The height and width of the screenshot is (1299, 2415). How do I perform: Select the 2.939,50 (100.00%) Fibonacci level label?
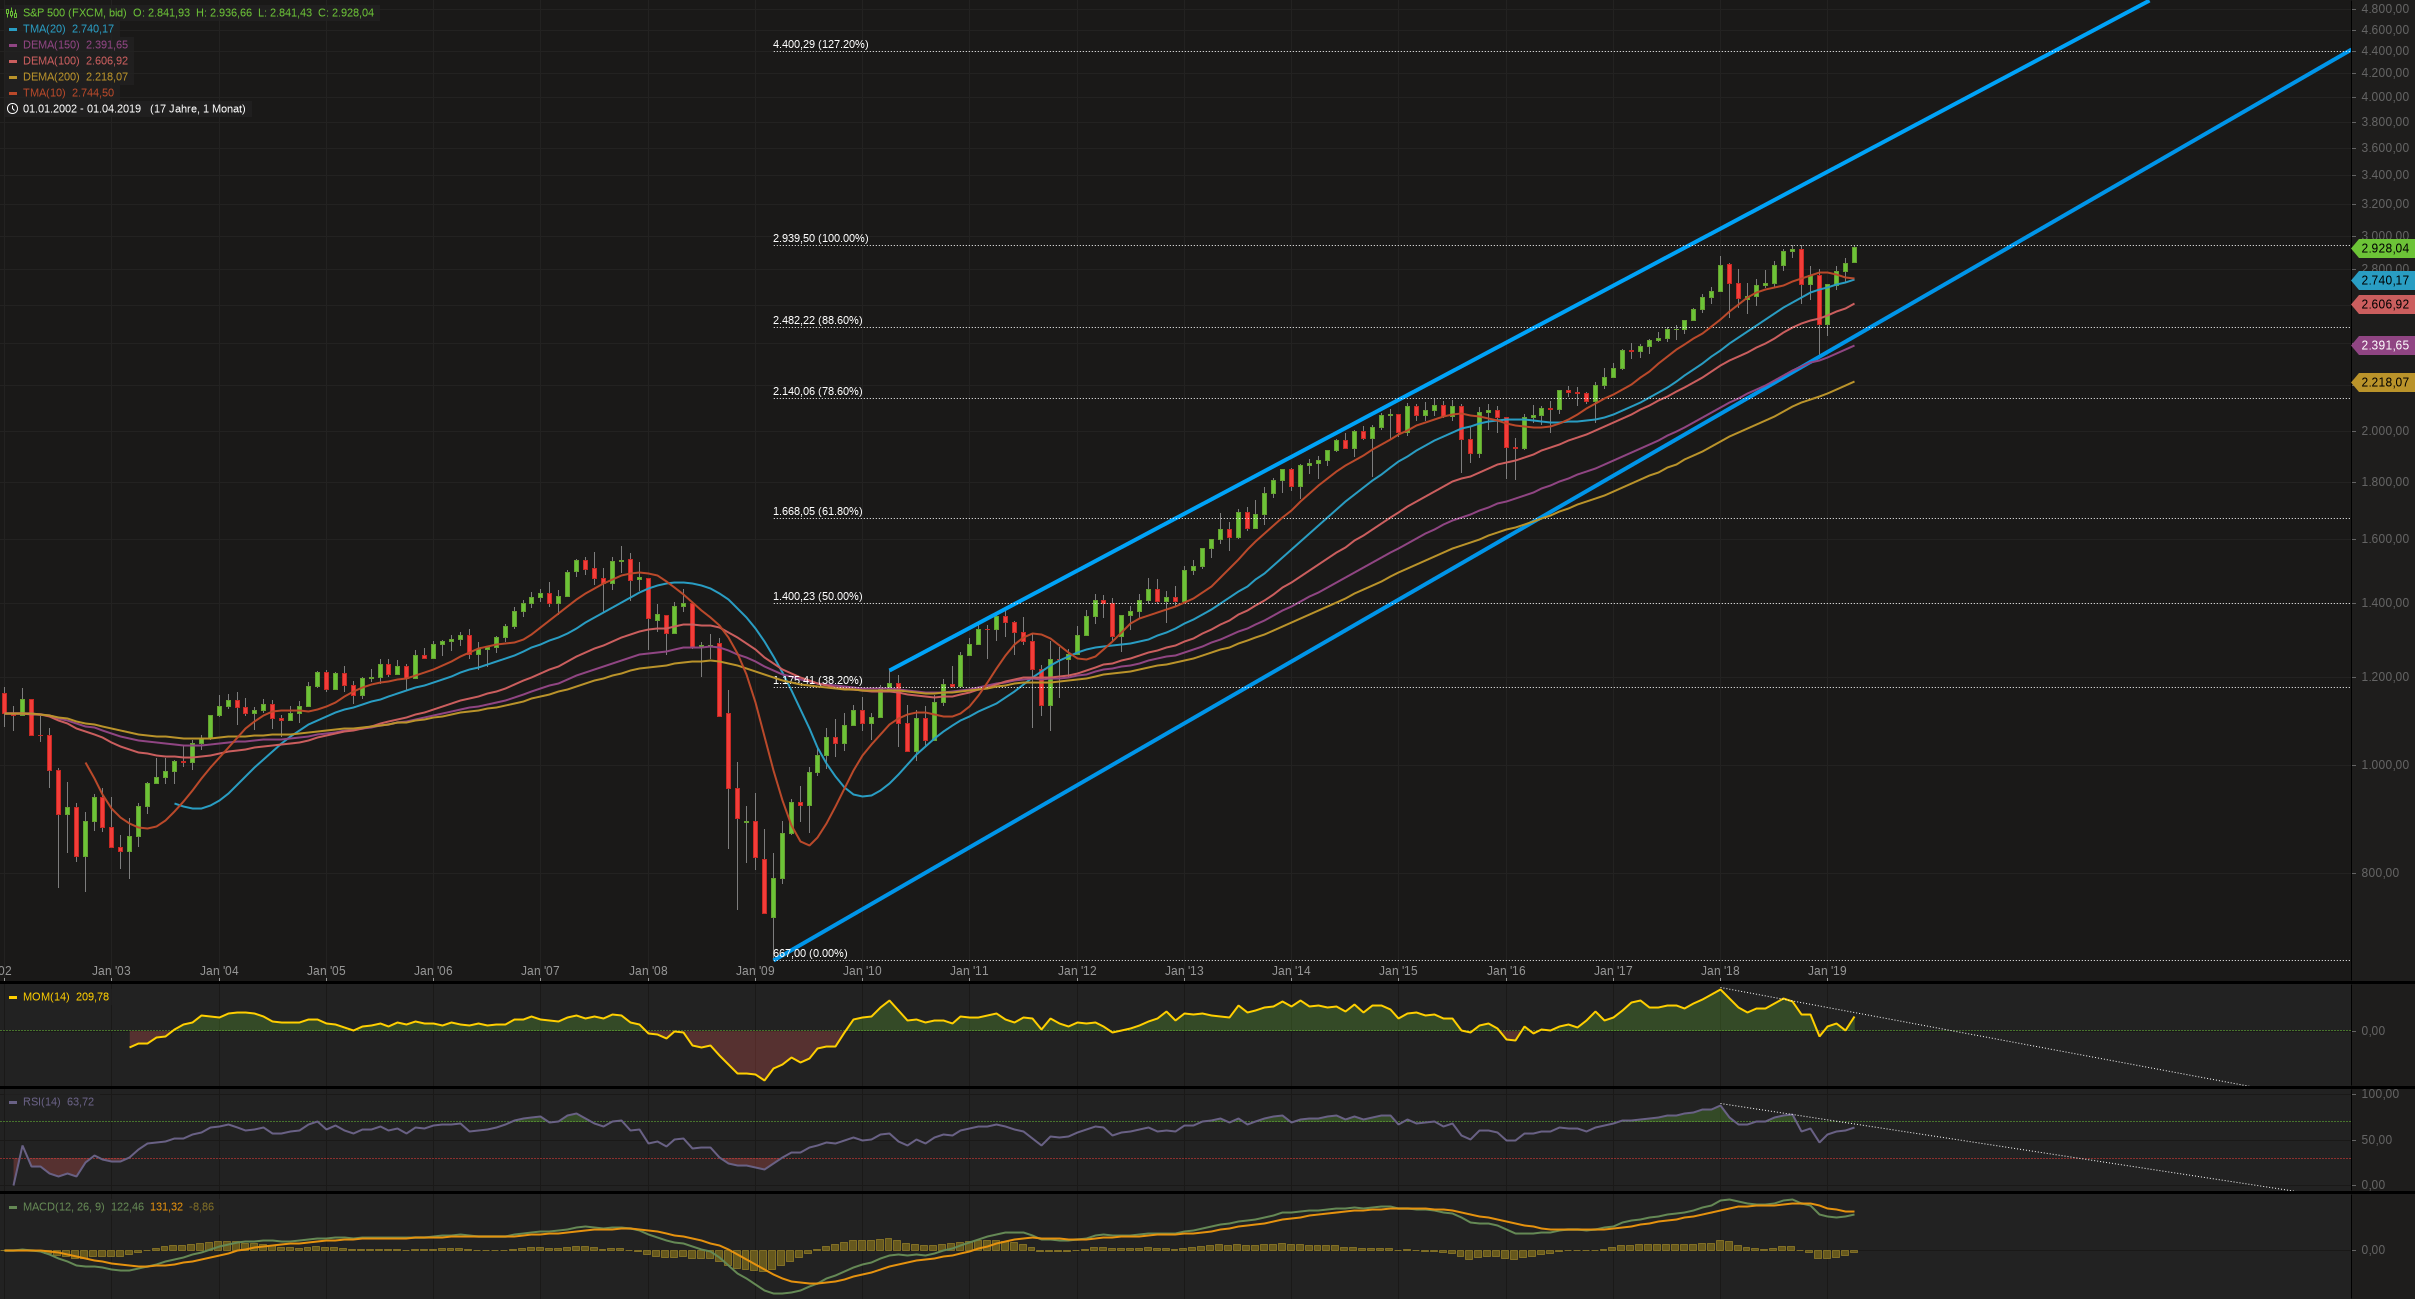tap(820, 238)
